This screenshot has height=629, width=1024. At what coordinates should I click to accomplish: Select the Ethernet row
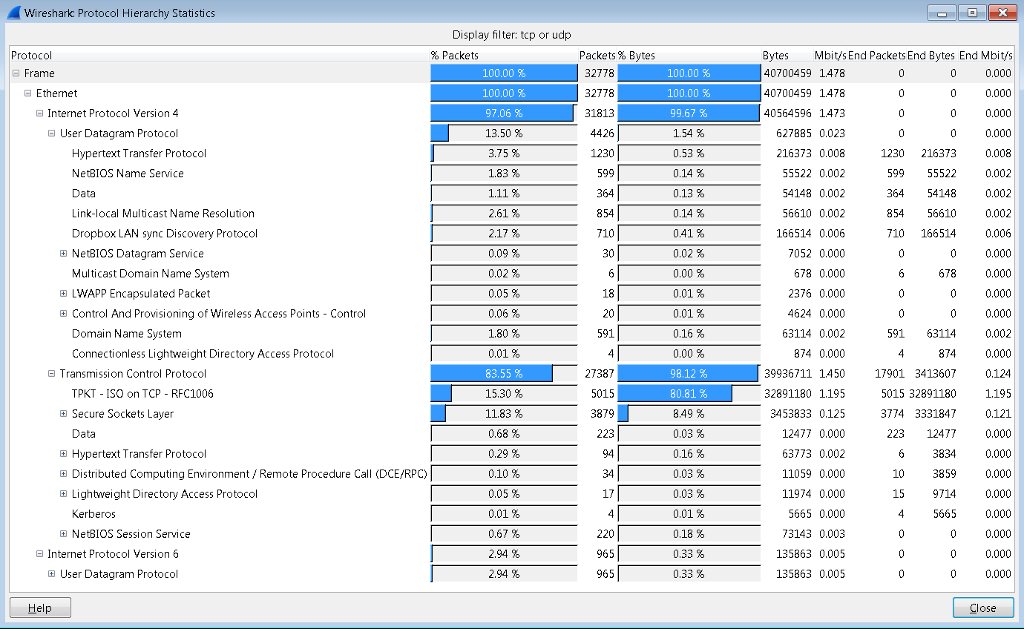click(512, 93)
